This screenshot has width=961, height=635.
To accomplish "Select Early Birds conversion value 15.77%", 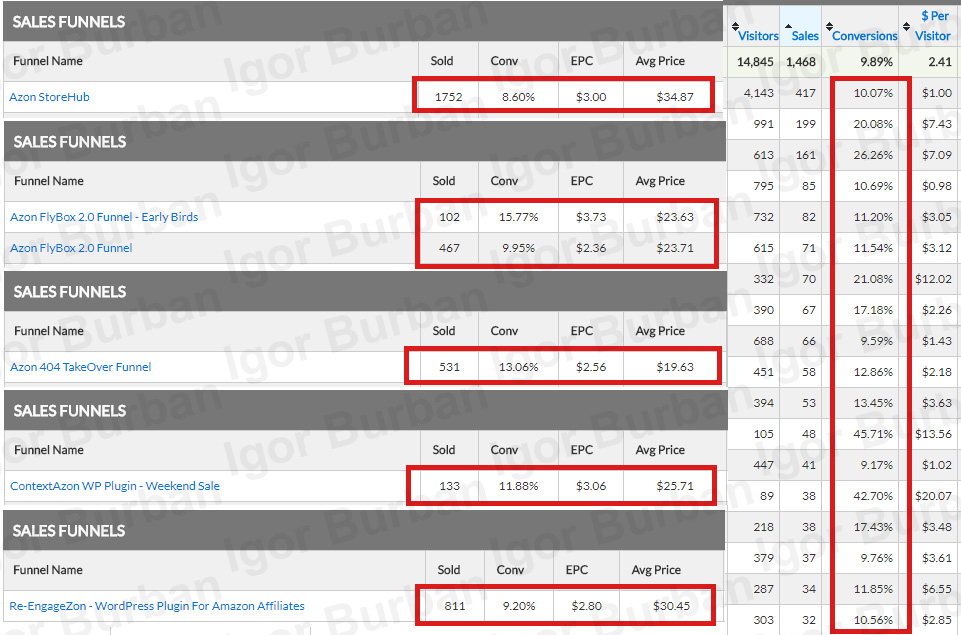I will tap(518, 217).
